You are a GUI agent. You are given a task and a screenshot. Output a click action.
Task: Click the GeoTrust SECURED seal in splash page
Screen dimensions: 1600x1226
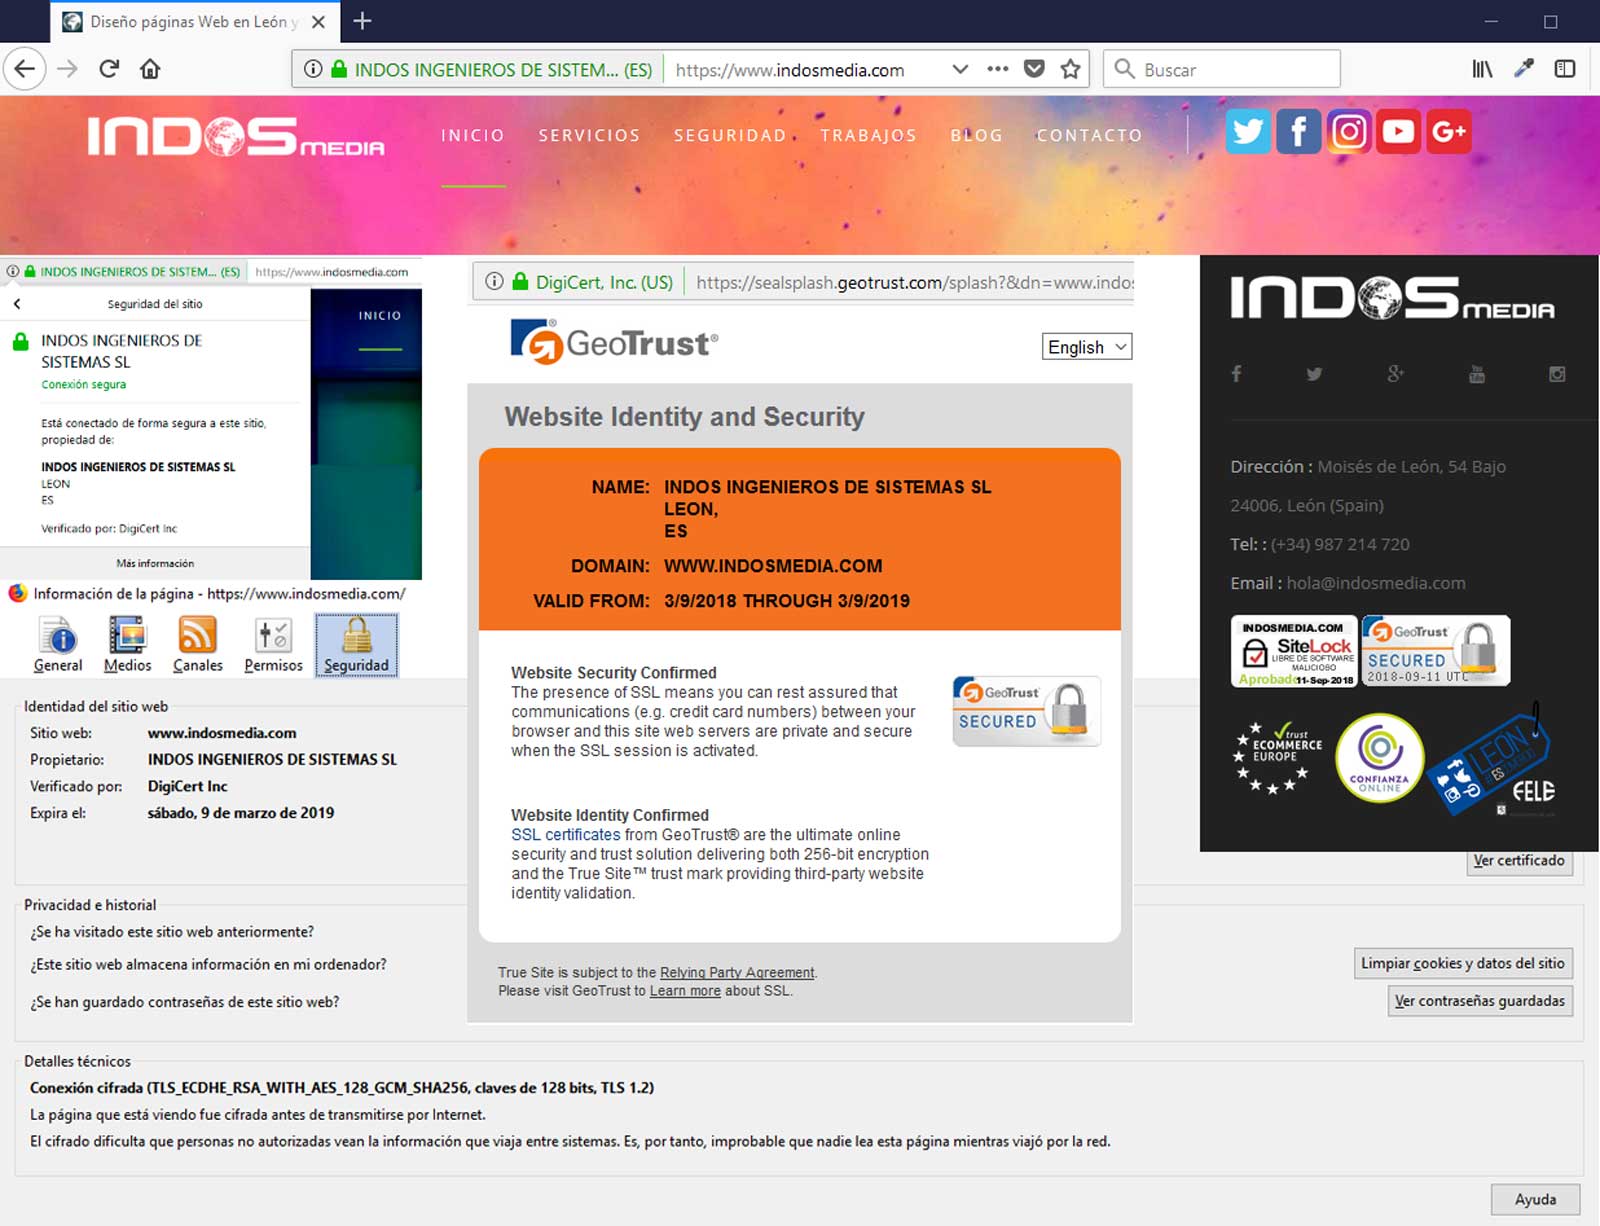tap(1027, 711)
